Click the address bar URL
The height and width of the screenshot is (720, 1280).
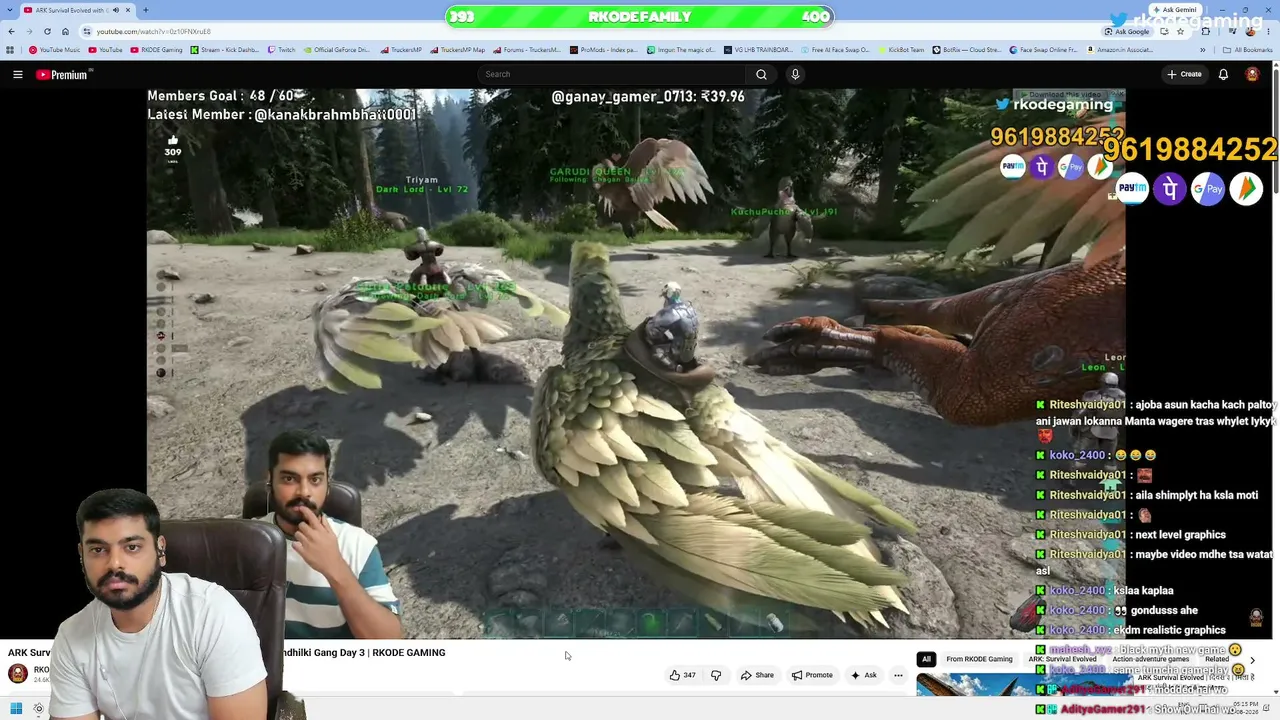point(153,31)
